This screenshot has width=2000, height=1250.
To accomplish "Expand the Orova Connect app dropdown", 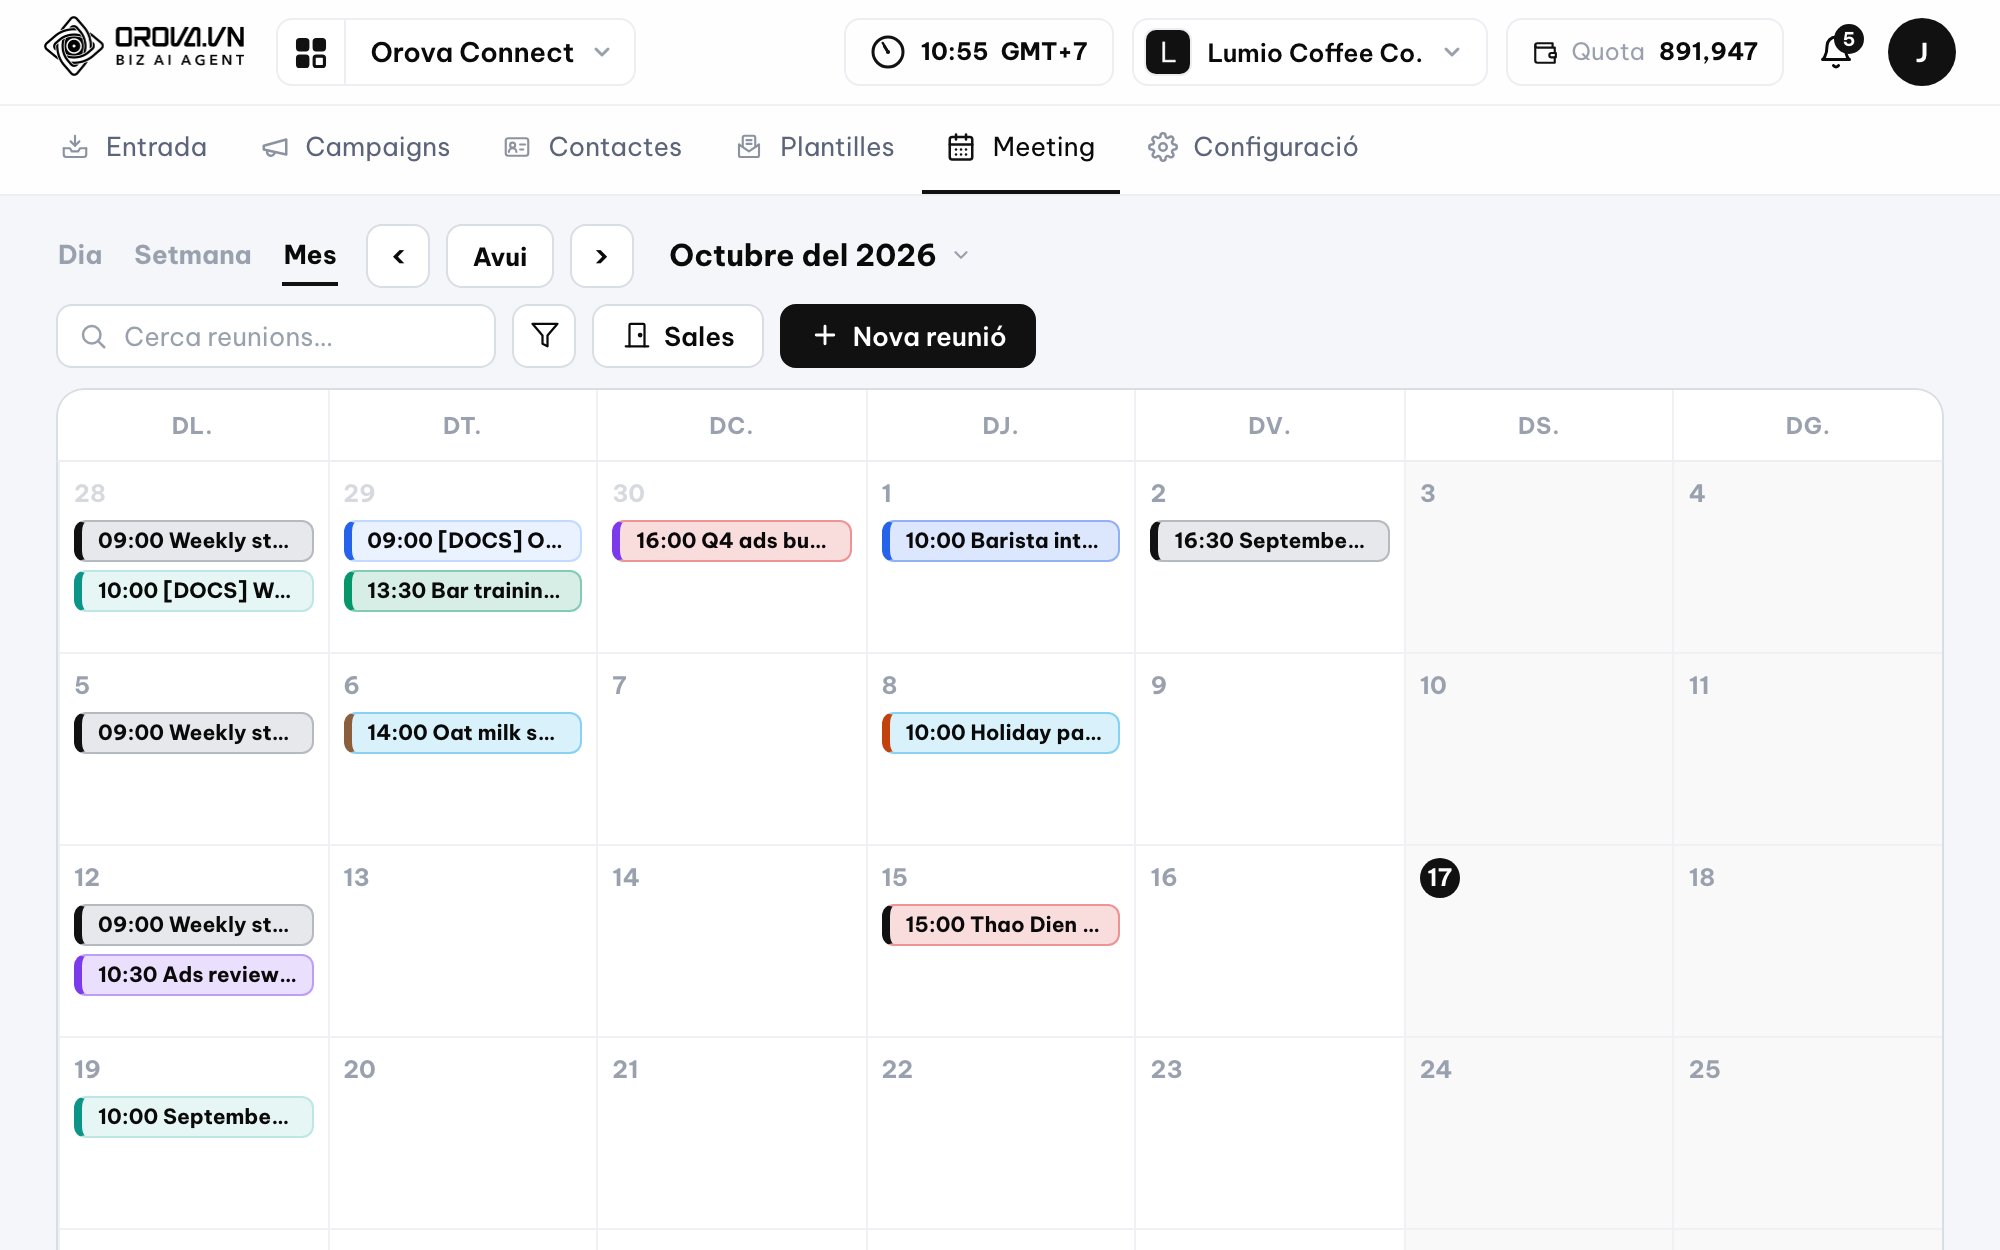I will point(490,52).
